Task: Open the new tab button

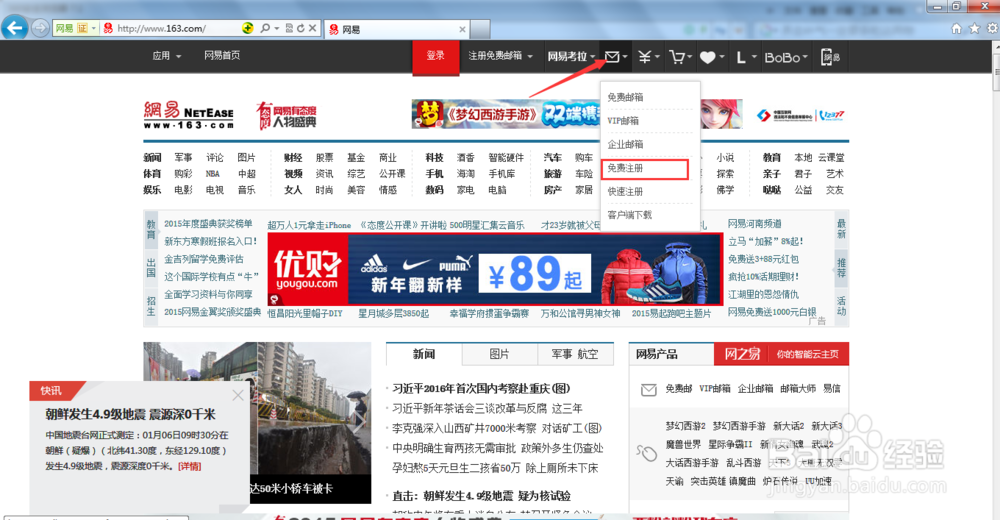Action: (x=480, y=29)
